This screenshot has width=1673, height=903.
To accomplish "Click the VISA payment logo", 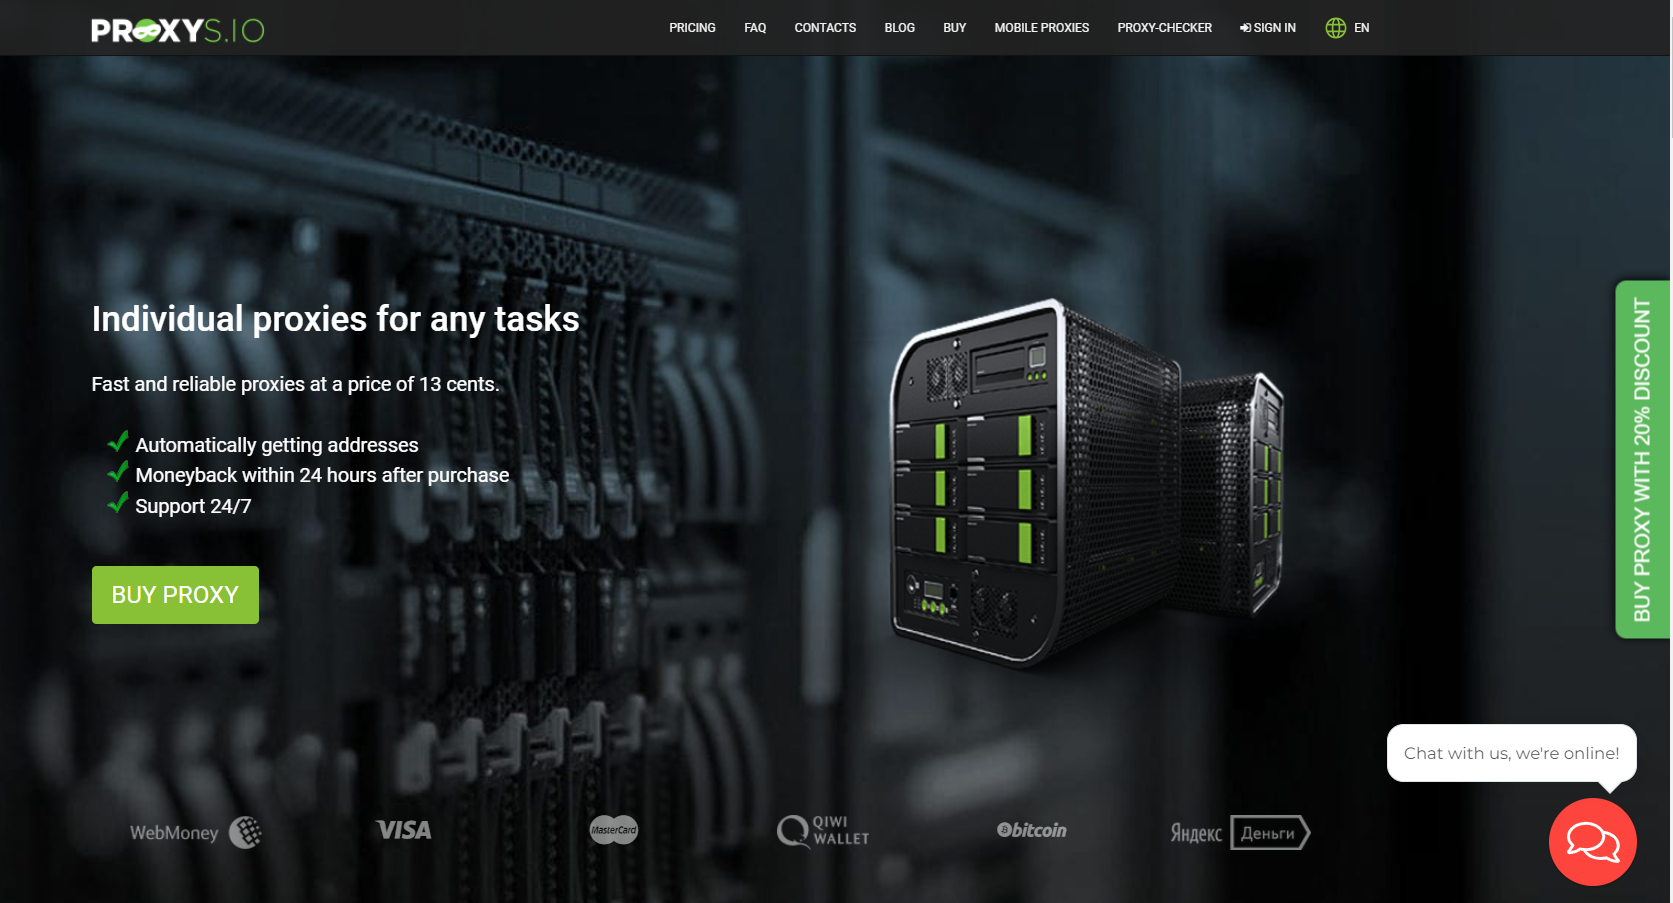I will point(404,830).
